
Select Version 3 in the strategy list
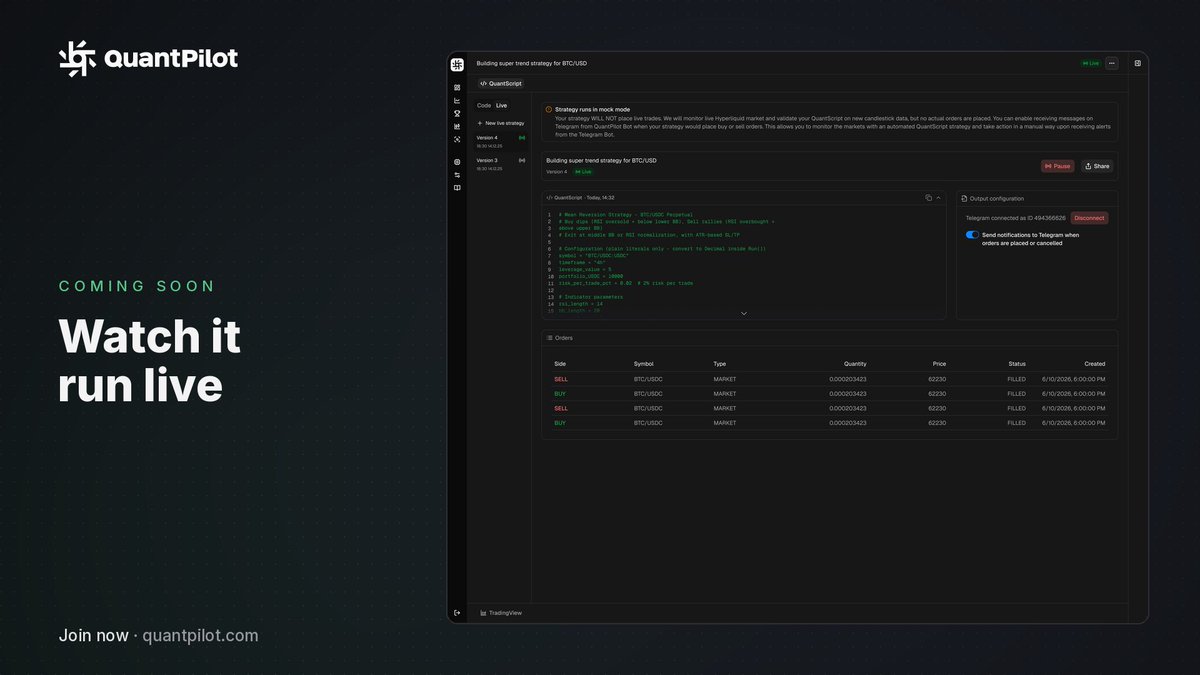pyautogui.click(x=501, y=163)
